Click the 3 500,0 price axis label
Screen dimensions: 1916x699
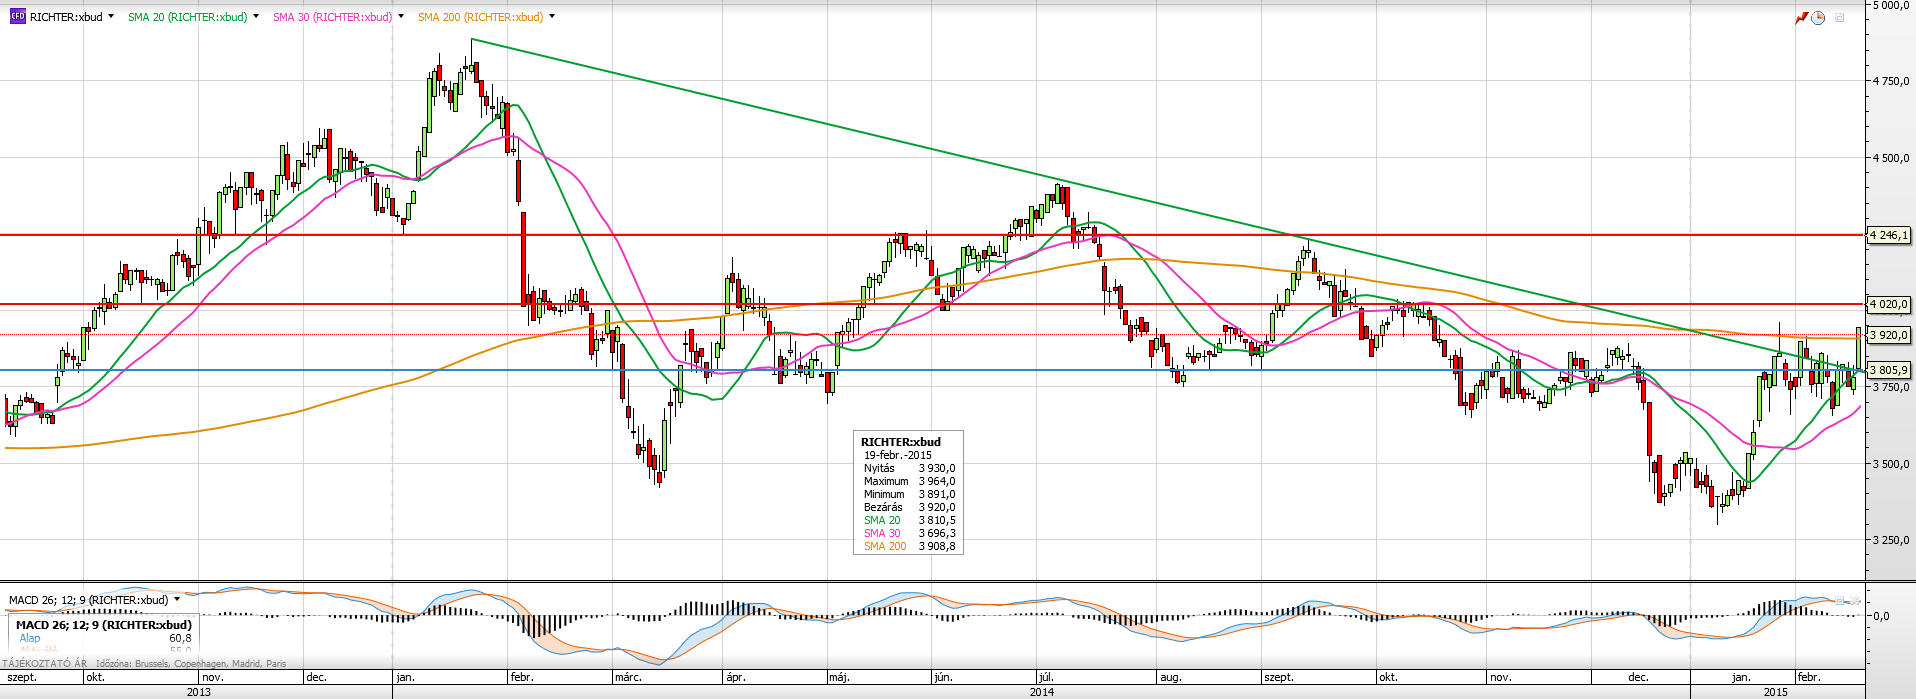point(1890,464)
